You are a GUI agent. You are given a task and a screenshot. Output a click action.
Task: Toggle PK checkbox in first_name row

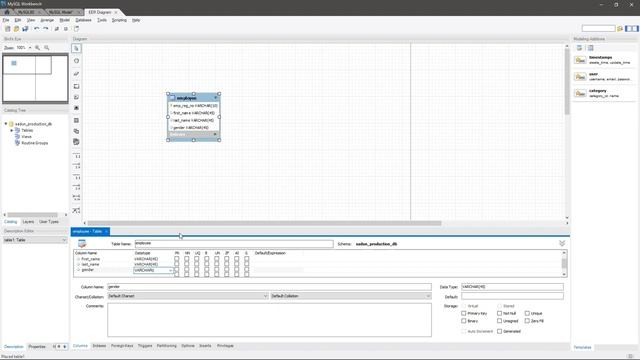[177, 259]
